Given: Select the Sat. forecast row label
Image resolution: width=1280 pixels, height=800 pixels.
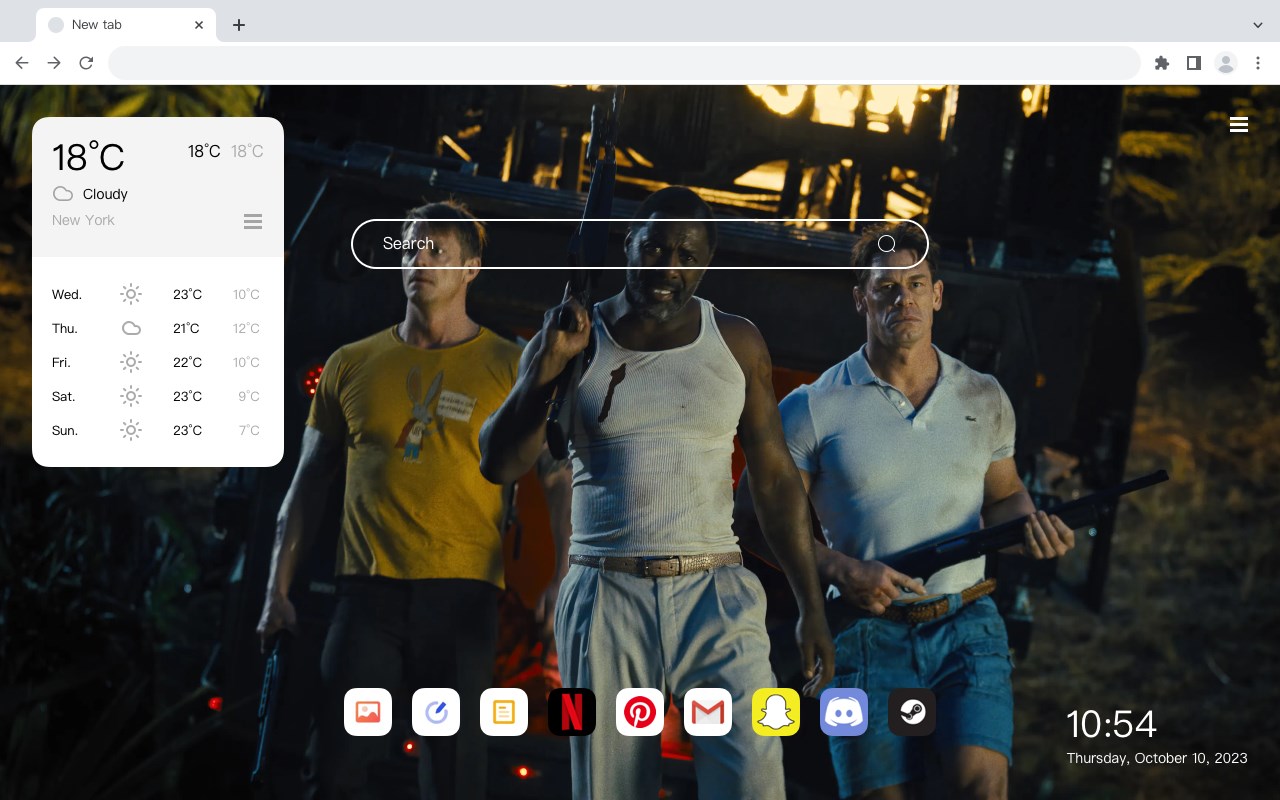Looking at the screenshot, I should pyautogui.click(x=64, y=396).
